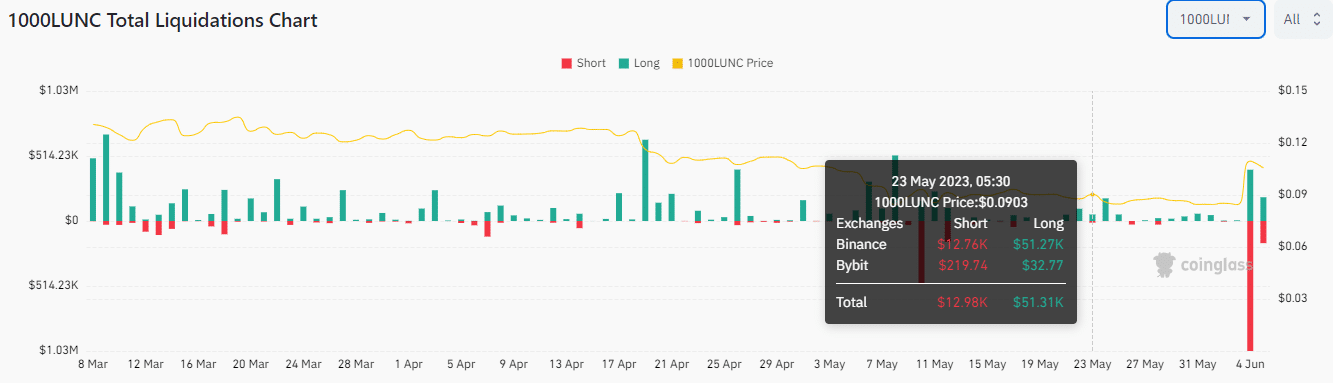Click the '17 Apr' x-axis date label
This screenshot has height=383, width=1333.
point(619,364)
